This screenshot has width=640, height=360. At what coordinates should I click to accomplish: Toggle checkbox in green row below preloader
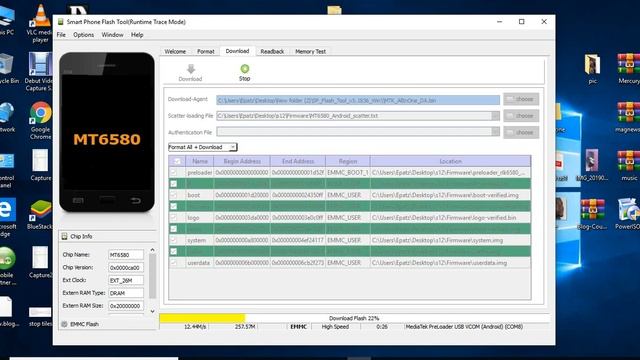point(174,184)
